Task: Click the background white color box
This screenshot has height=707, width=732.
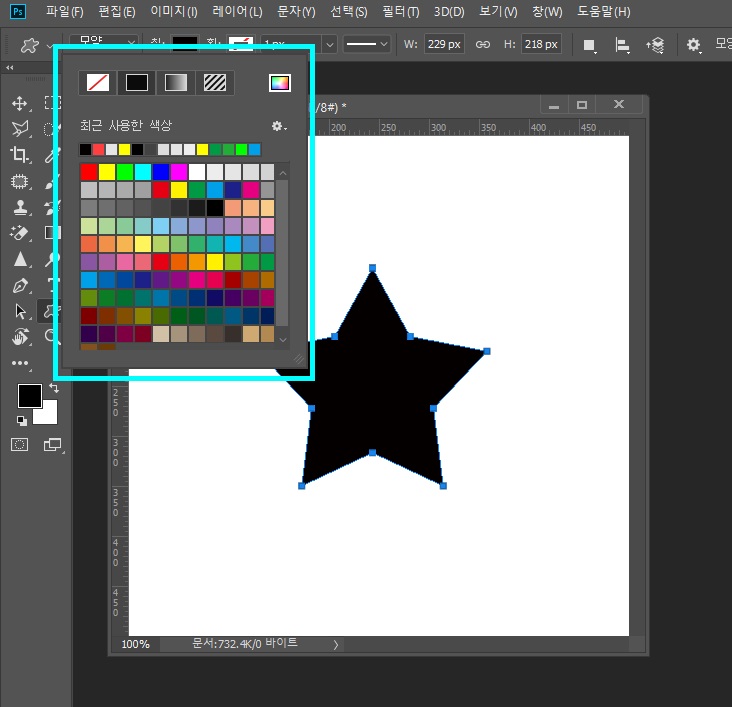Action: click(x=48, y=413)
